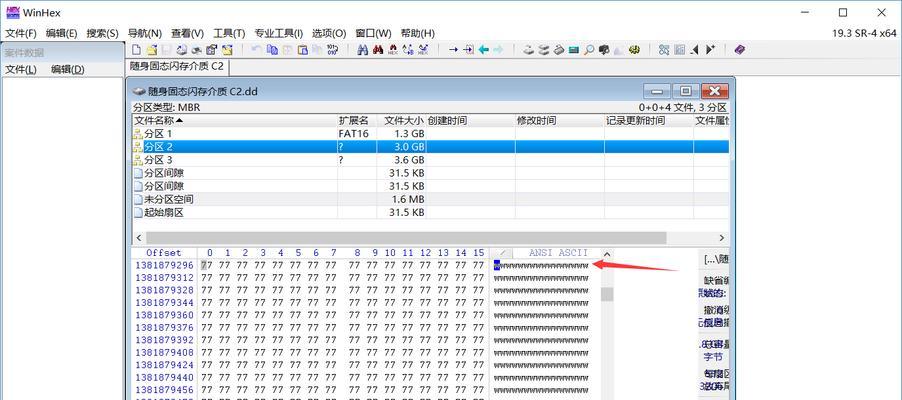Click hex view scroll up arrow
Viewport: 902px width, 400px height.
pos(607,253)
